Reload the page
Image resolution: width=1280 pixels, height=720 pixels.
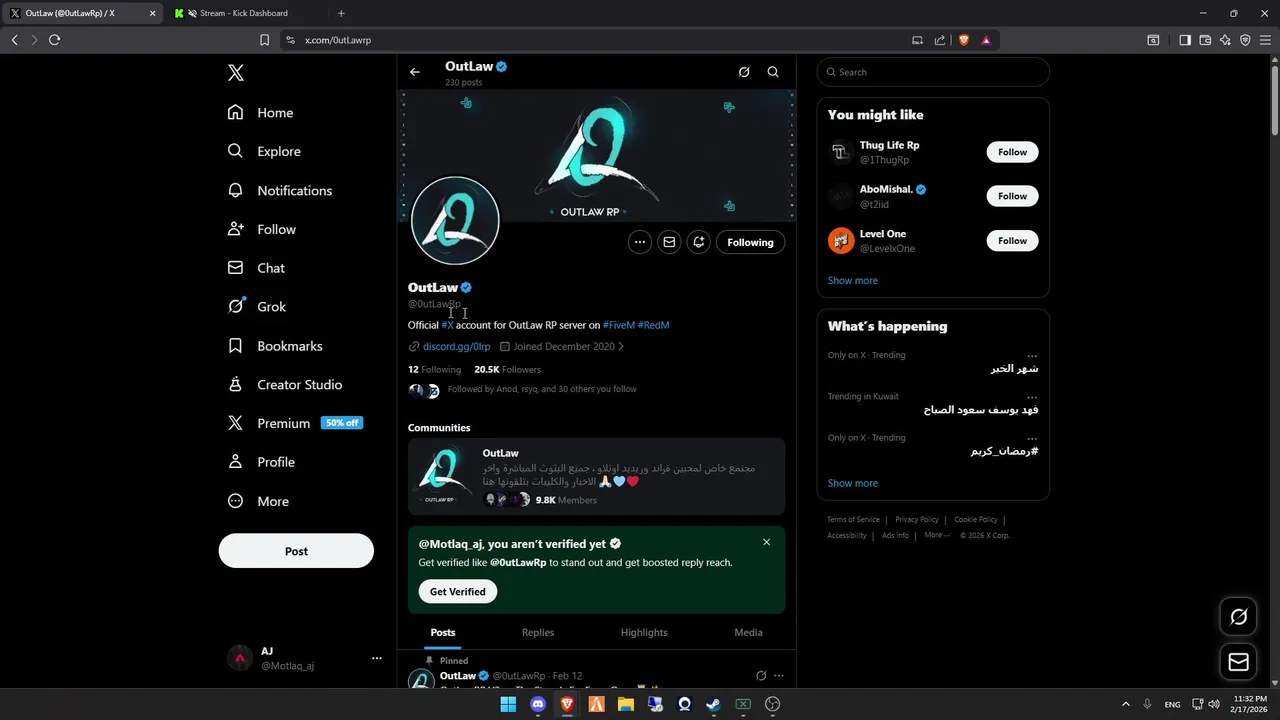[54, 40]
